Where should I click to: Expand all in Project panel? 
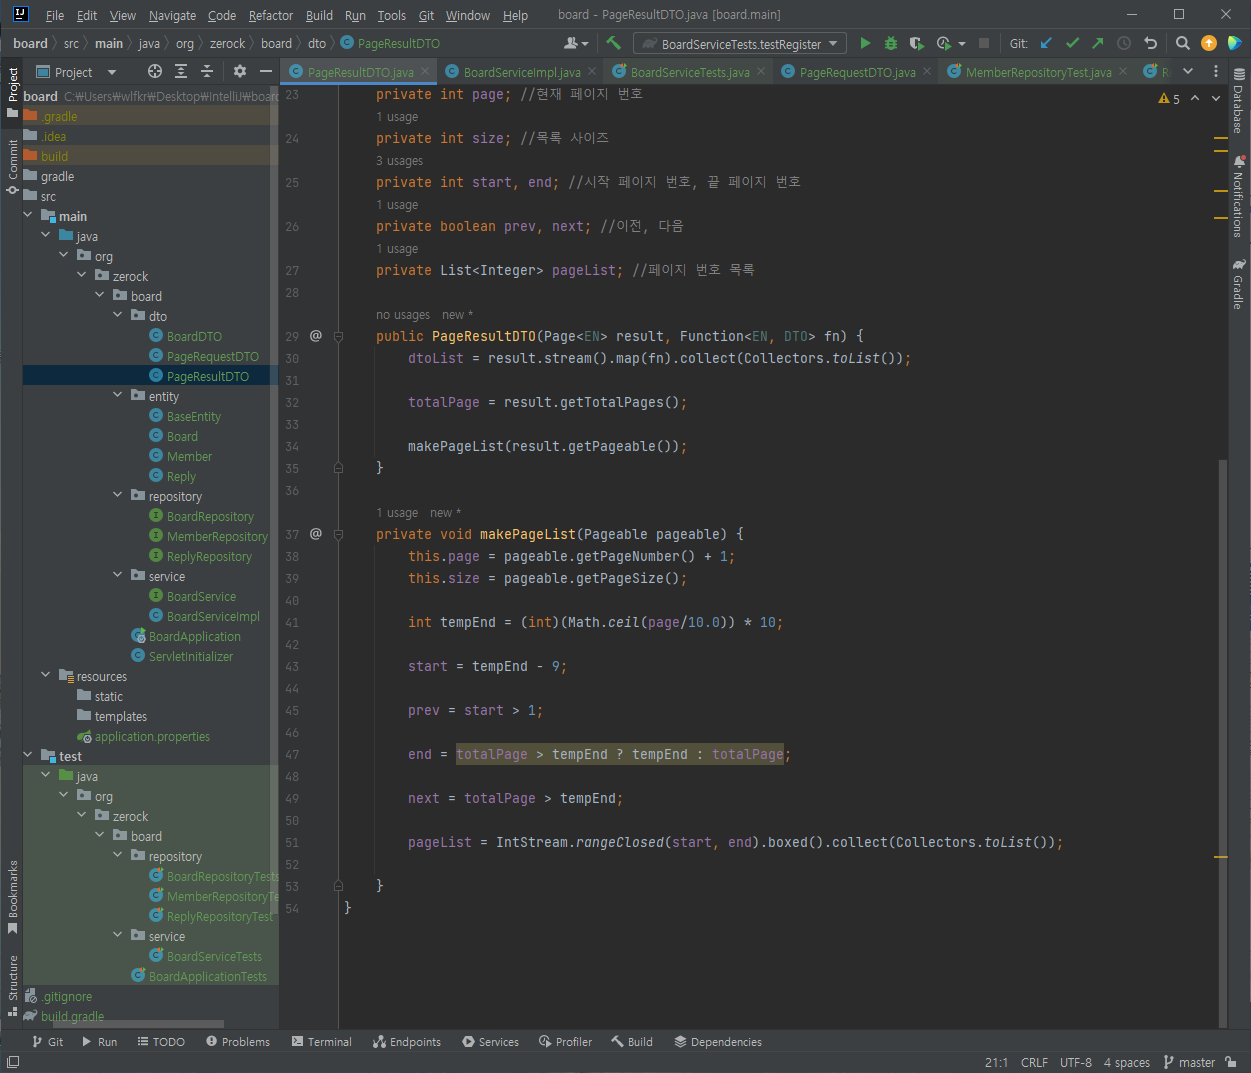pyautogui.click(x=181, y=71)
